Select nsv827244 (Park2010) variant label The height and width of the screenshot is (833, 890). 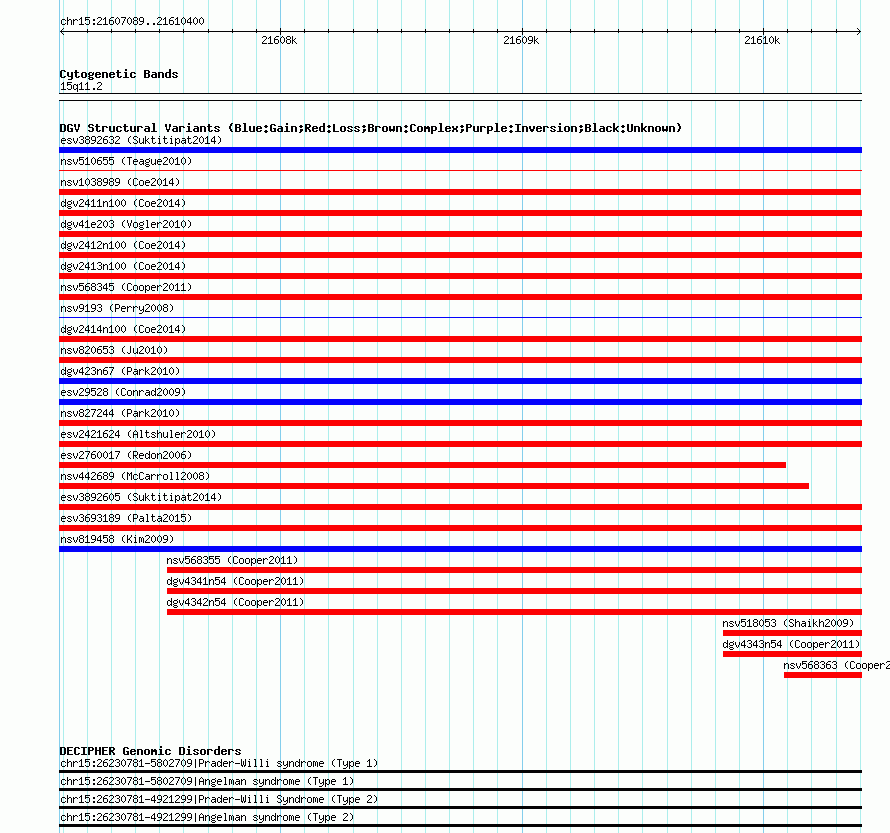(x=120, y=413)
